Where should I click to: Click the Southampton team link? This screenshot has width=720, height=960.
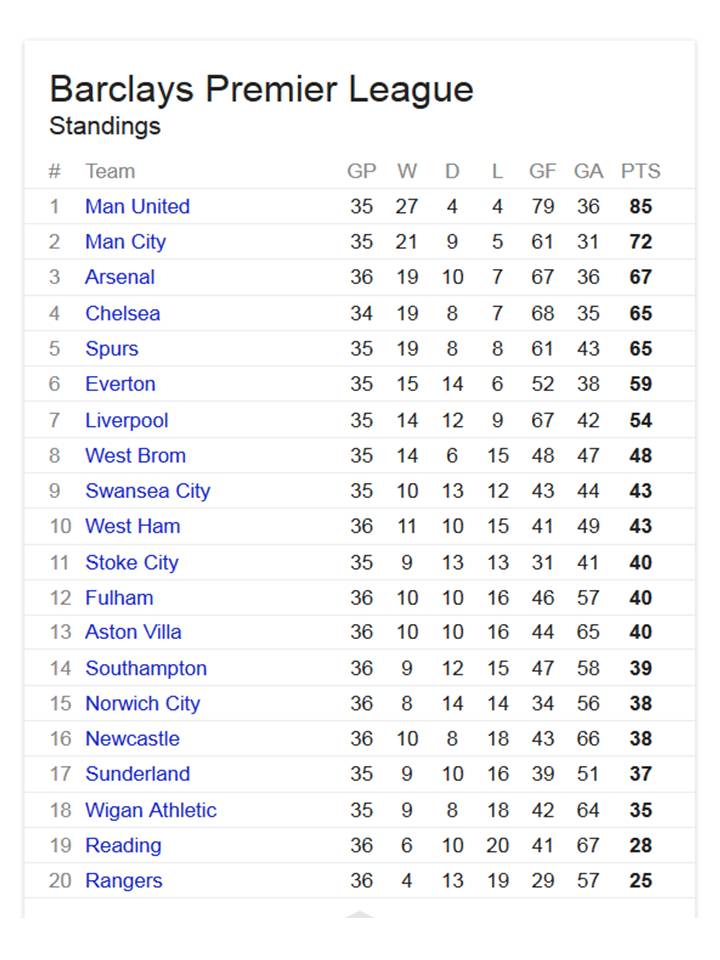(146, 668)
